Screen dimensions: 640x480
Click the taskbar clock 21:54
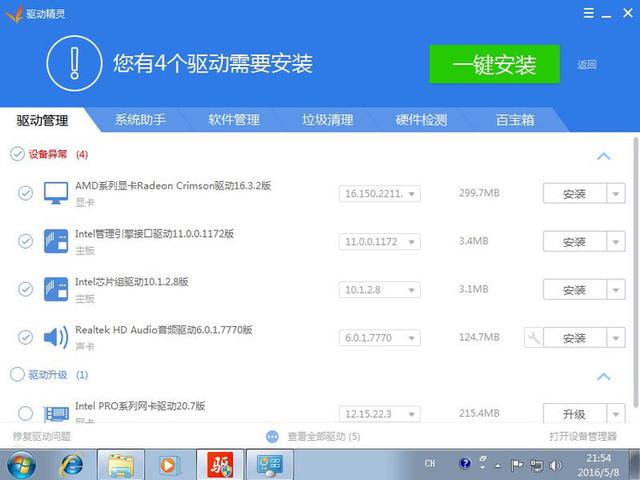598,458
